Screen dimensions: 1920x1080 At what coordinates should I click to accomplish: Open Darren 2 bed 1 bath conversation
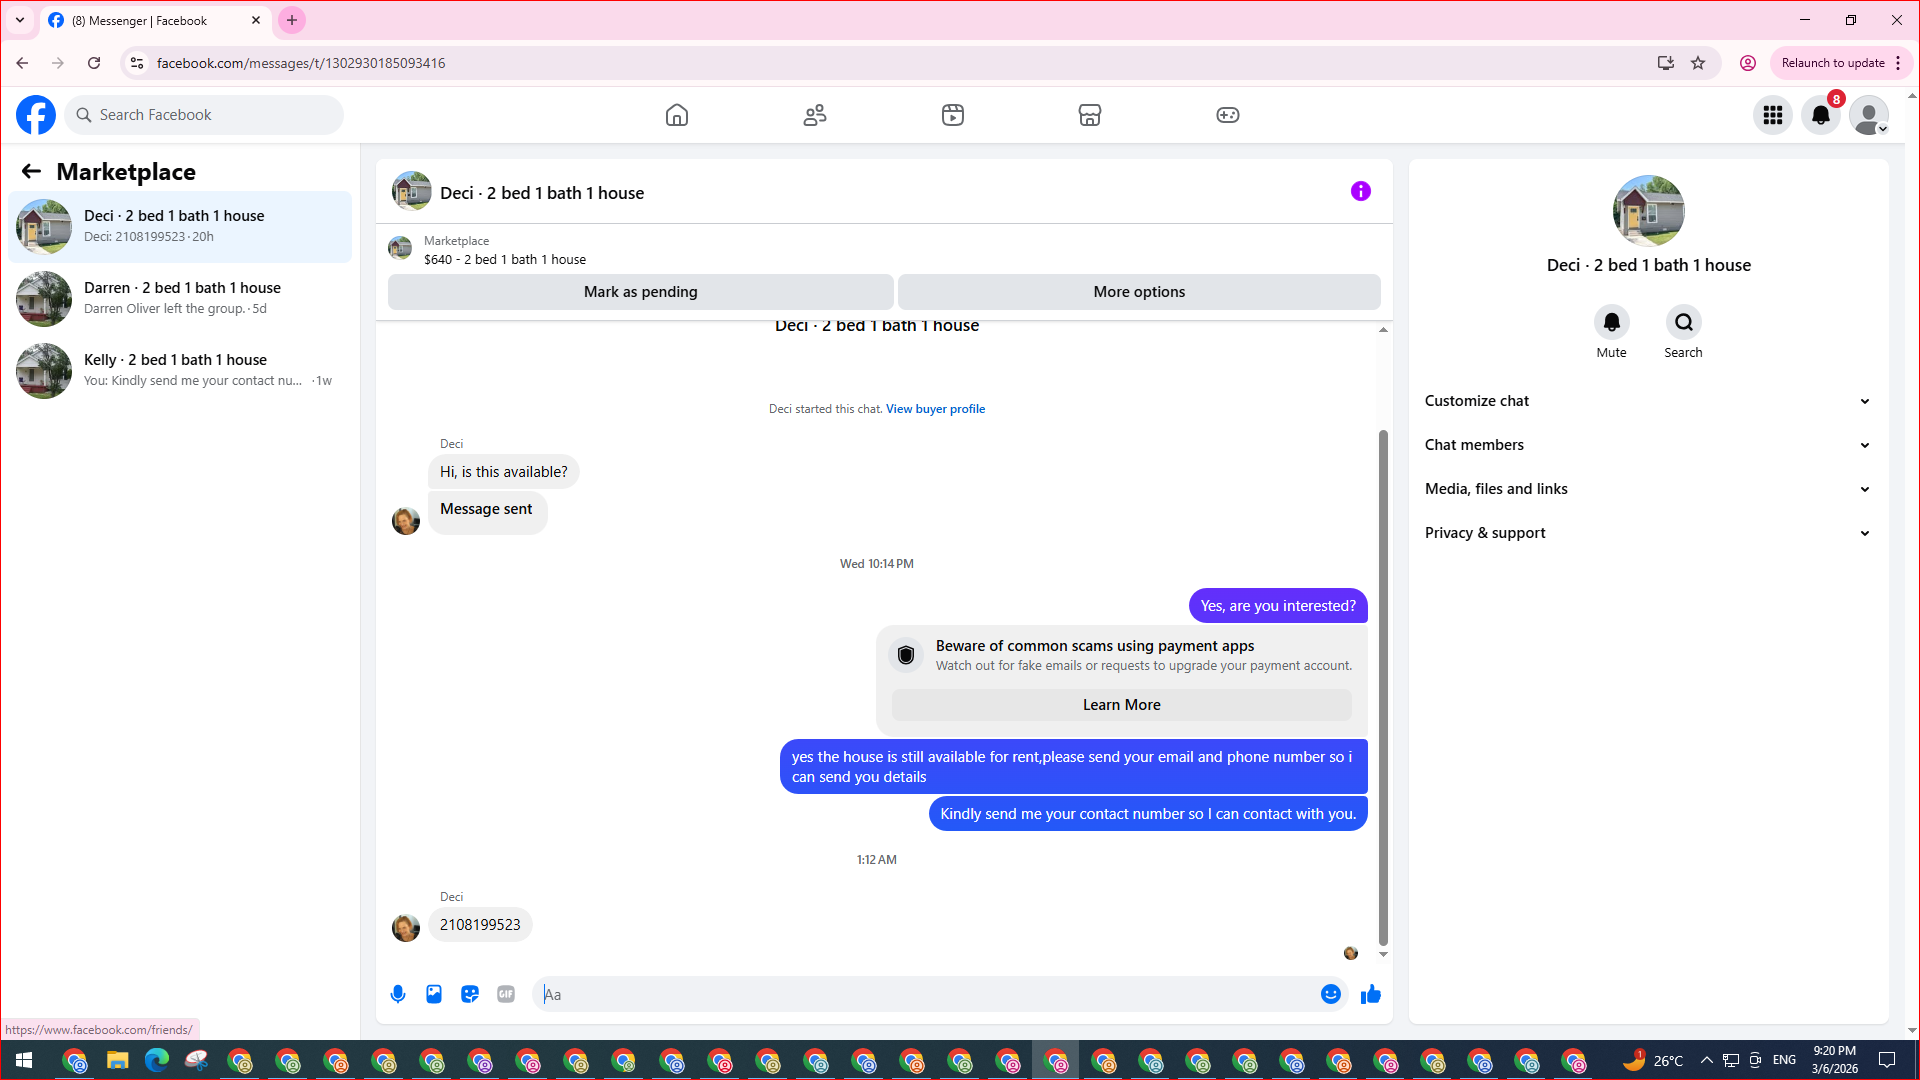point(180,298)
